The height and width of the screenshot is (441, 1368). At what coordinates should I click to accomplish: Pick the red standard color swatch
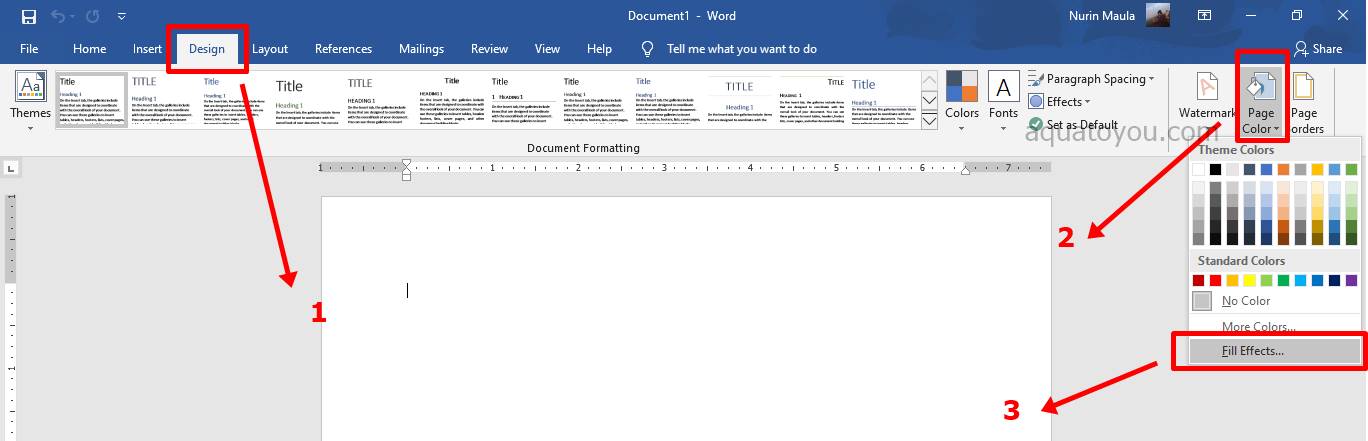[1216, 281]
